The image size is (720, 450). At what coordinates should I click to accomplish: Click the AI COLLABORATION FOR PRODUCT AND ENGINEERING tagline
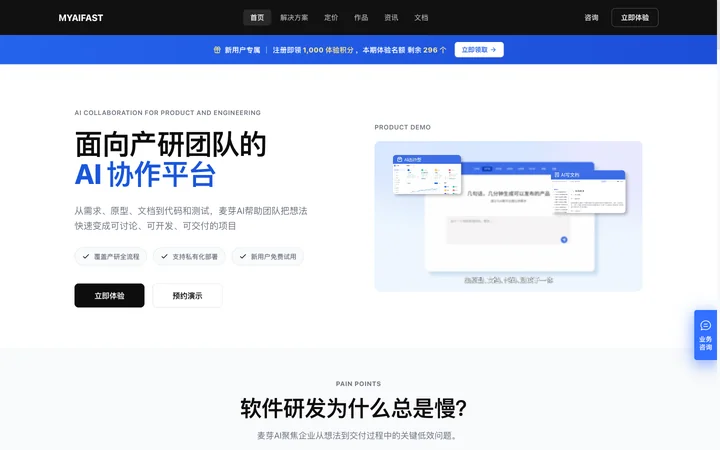(x=168, y=112)
